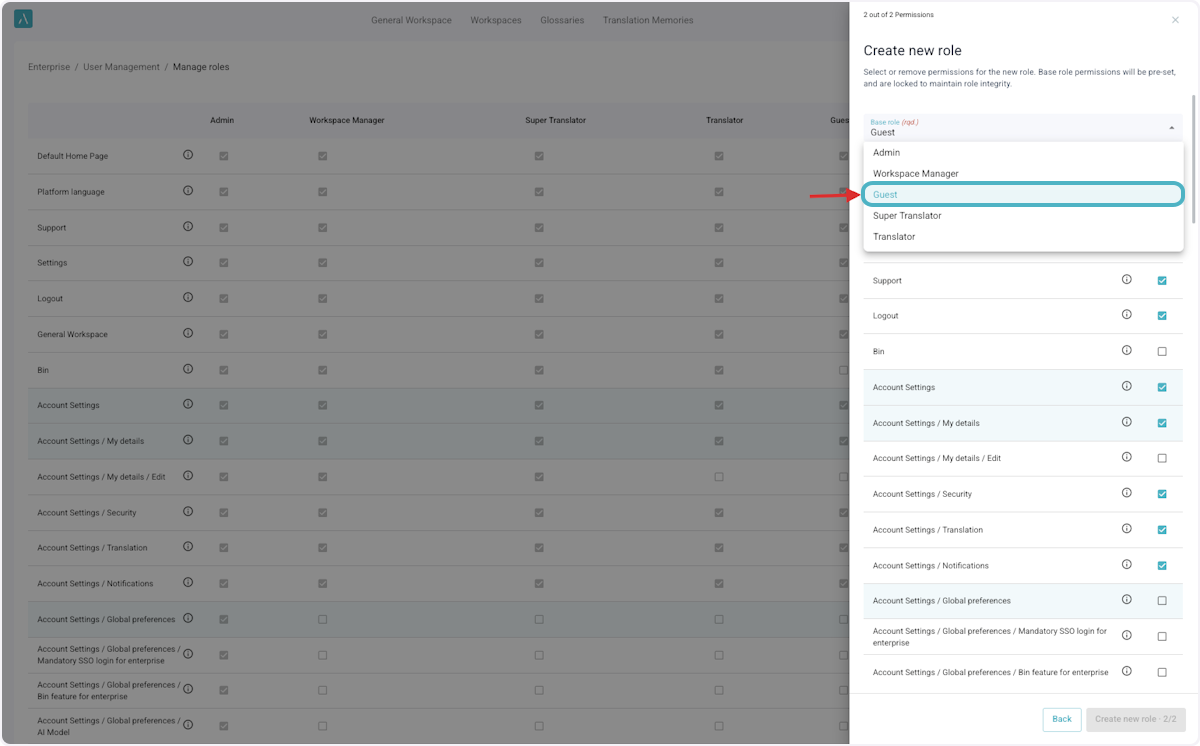Open the Glossaries tab
This screenshot has width=1200, height=746.
click(x=562, y=20)
